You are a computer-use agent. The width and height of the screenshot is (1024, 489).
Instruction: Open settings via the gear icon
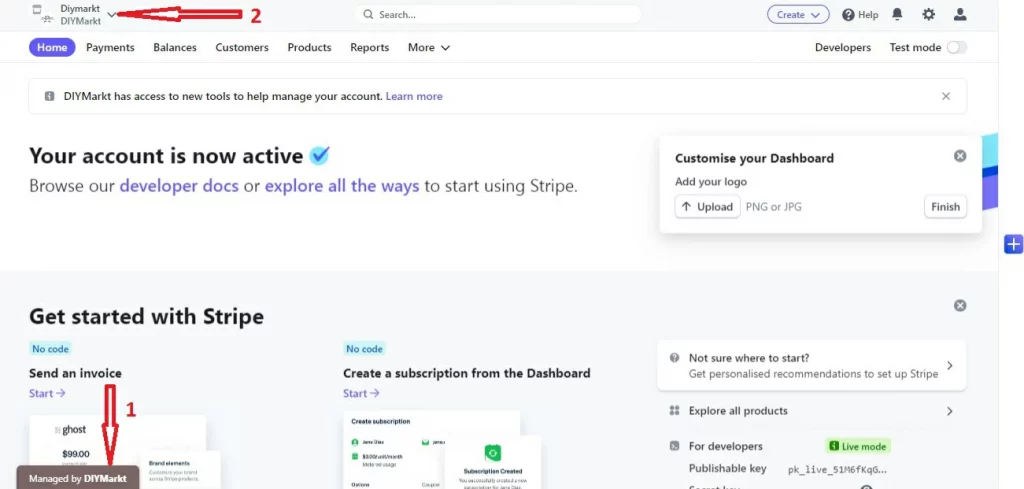click(928, 15)
